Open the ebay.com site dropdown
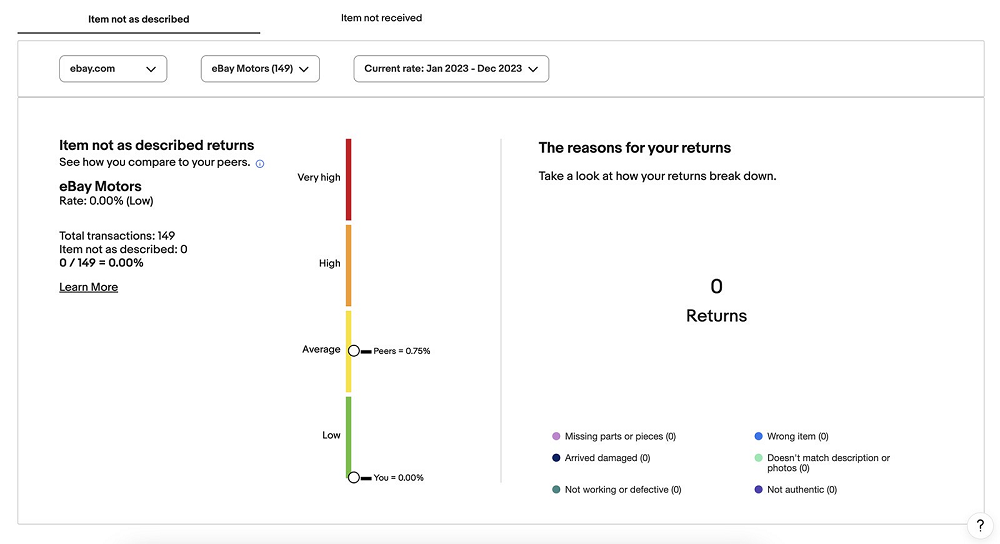The height and width of the screenshot is (544, 1000). [113, 69]
